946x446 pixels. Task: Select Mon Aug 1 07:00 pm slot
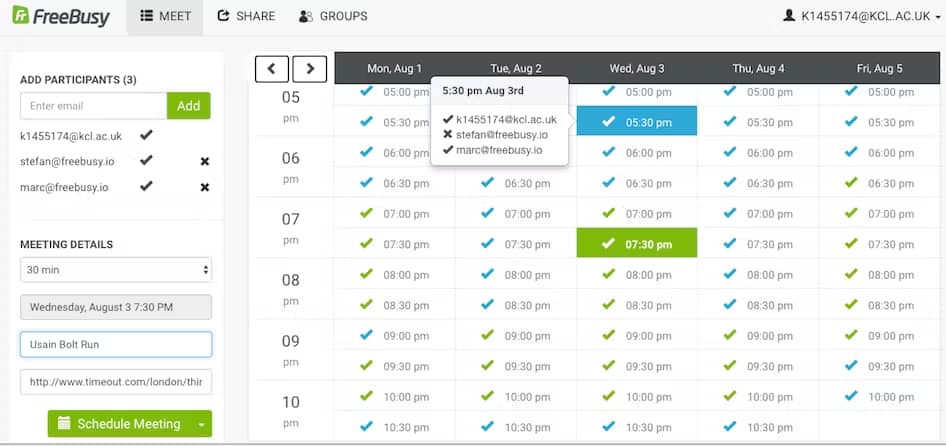point(394,214)
